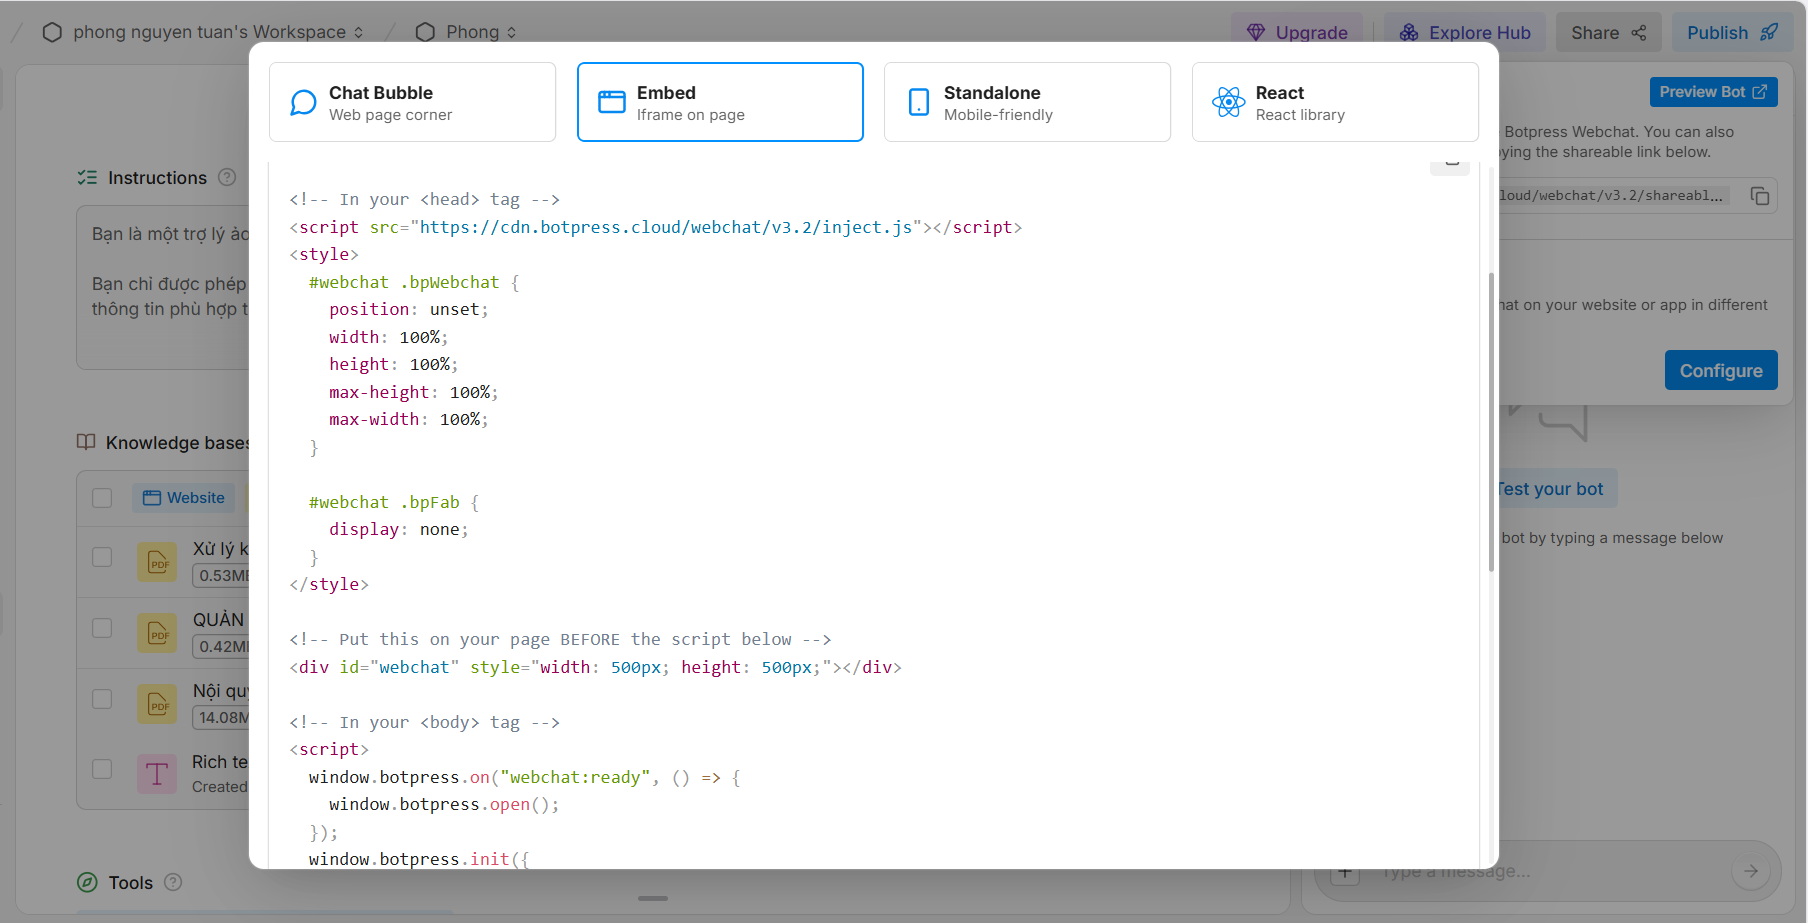Send the chat message arrow button
Screen dimensions: 1808x923
1751,872
